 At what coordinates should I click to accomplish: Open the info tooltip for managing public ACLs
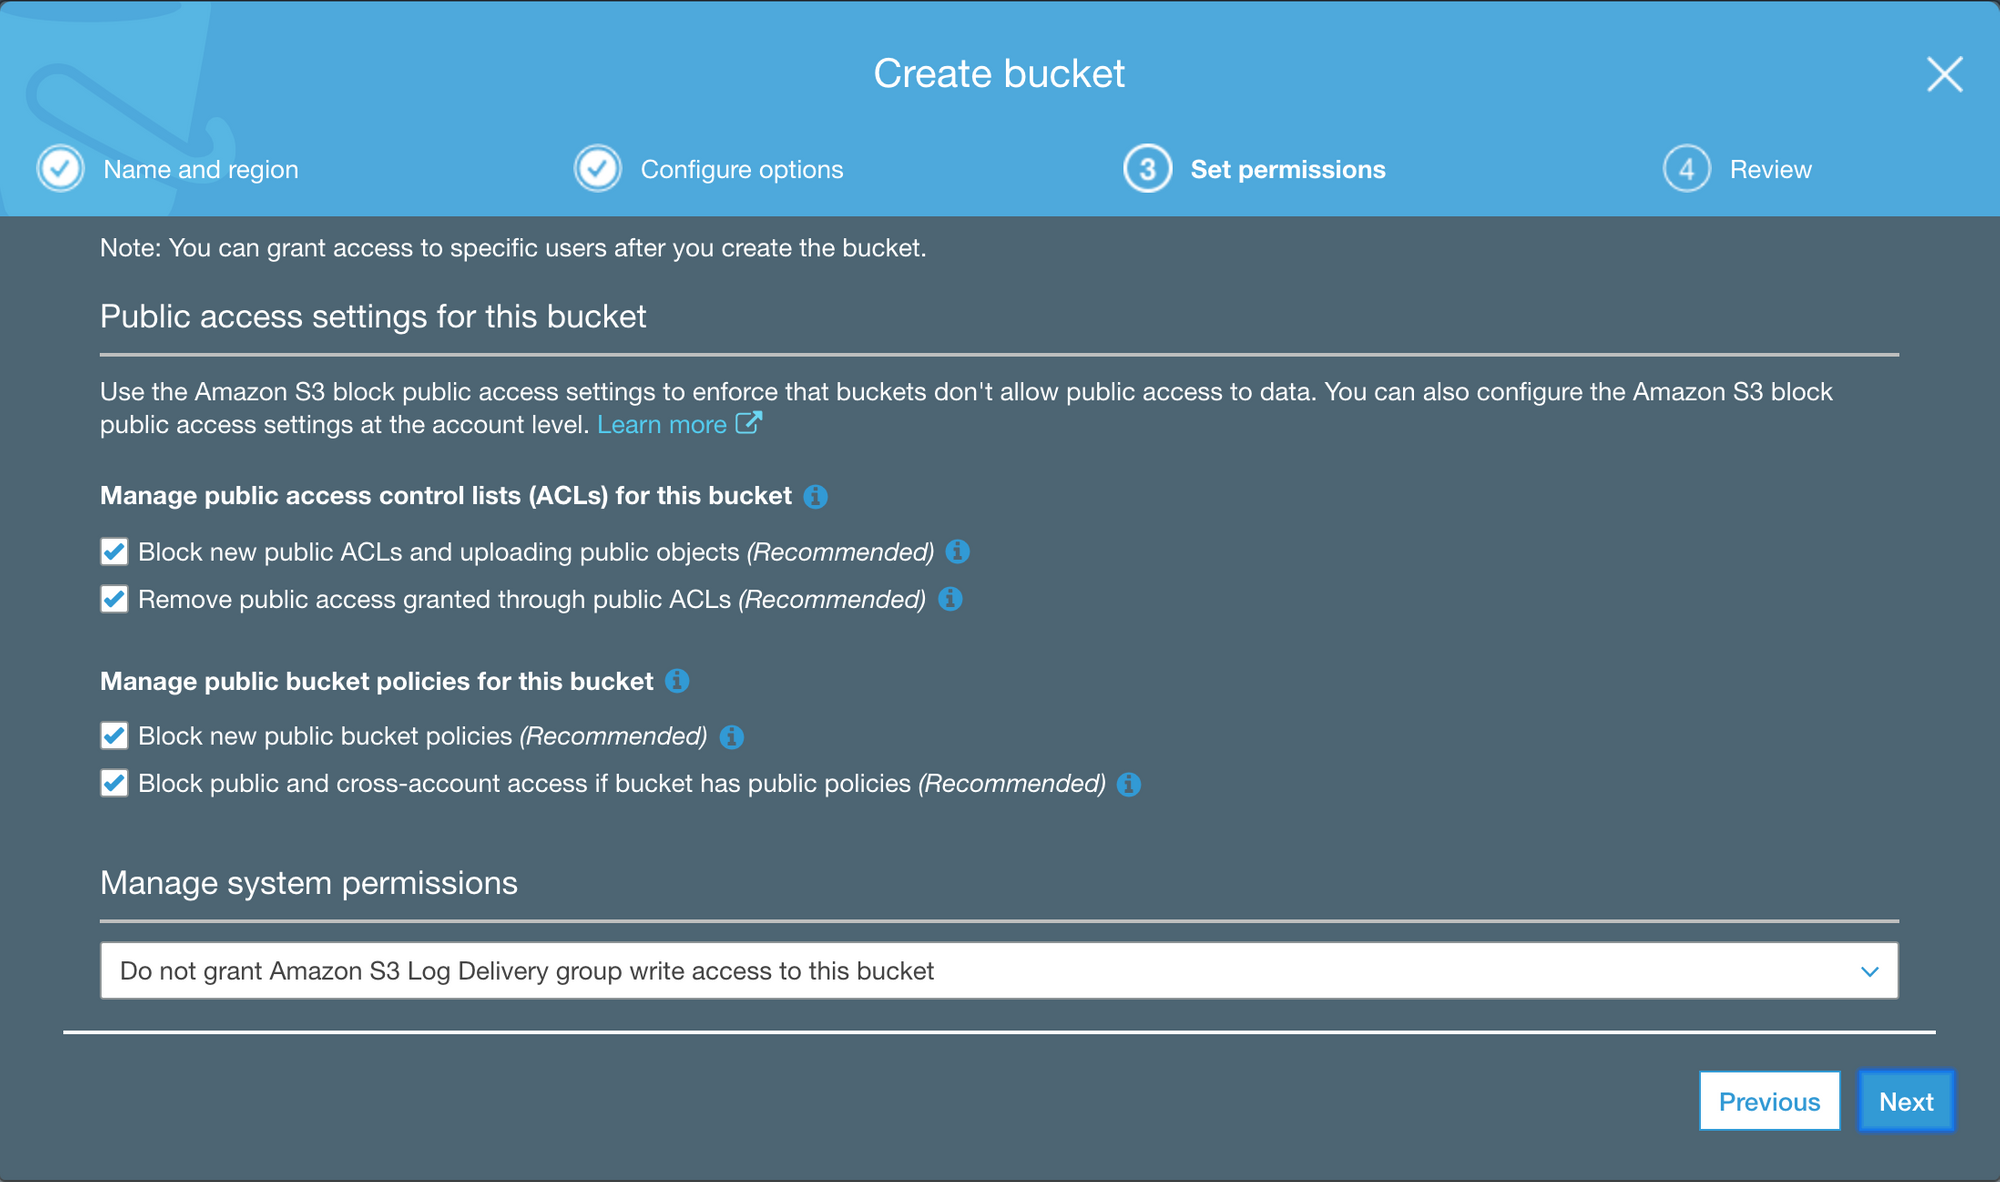(817, 496)
